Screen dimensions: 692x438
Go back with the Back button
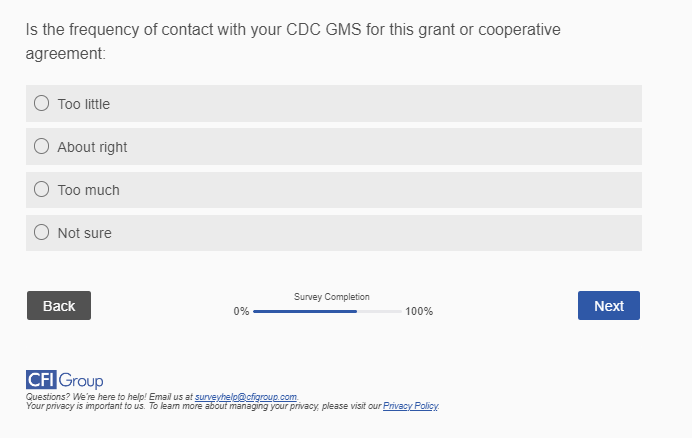point(59,306)
